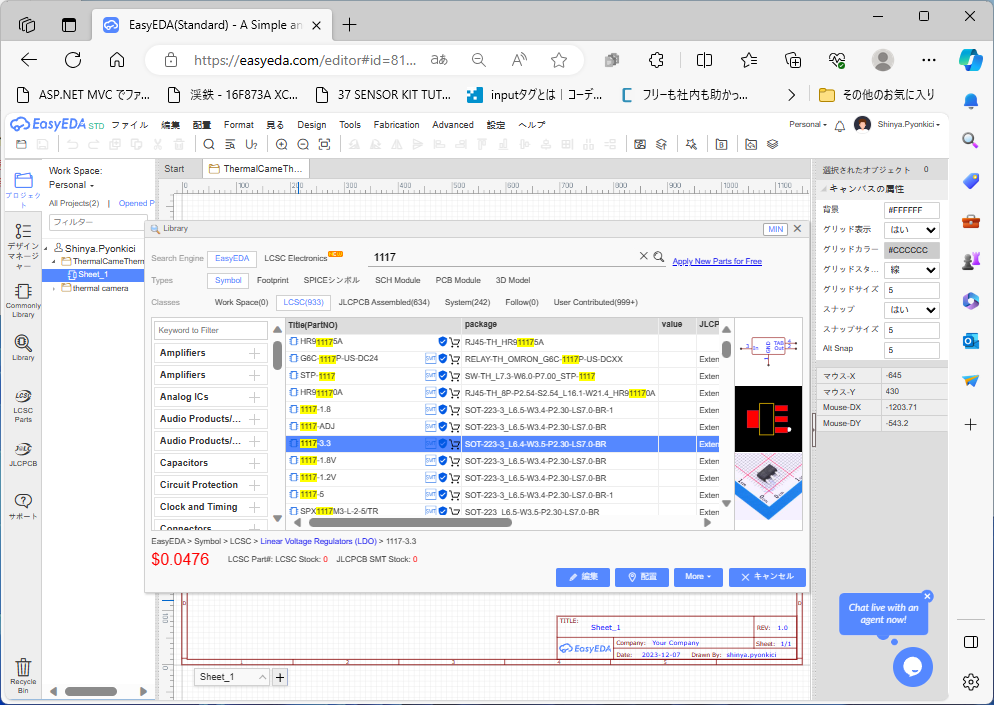Select the SCH Module type filter
The image size is (994, 705).
pos(397,280)
